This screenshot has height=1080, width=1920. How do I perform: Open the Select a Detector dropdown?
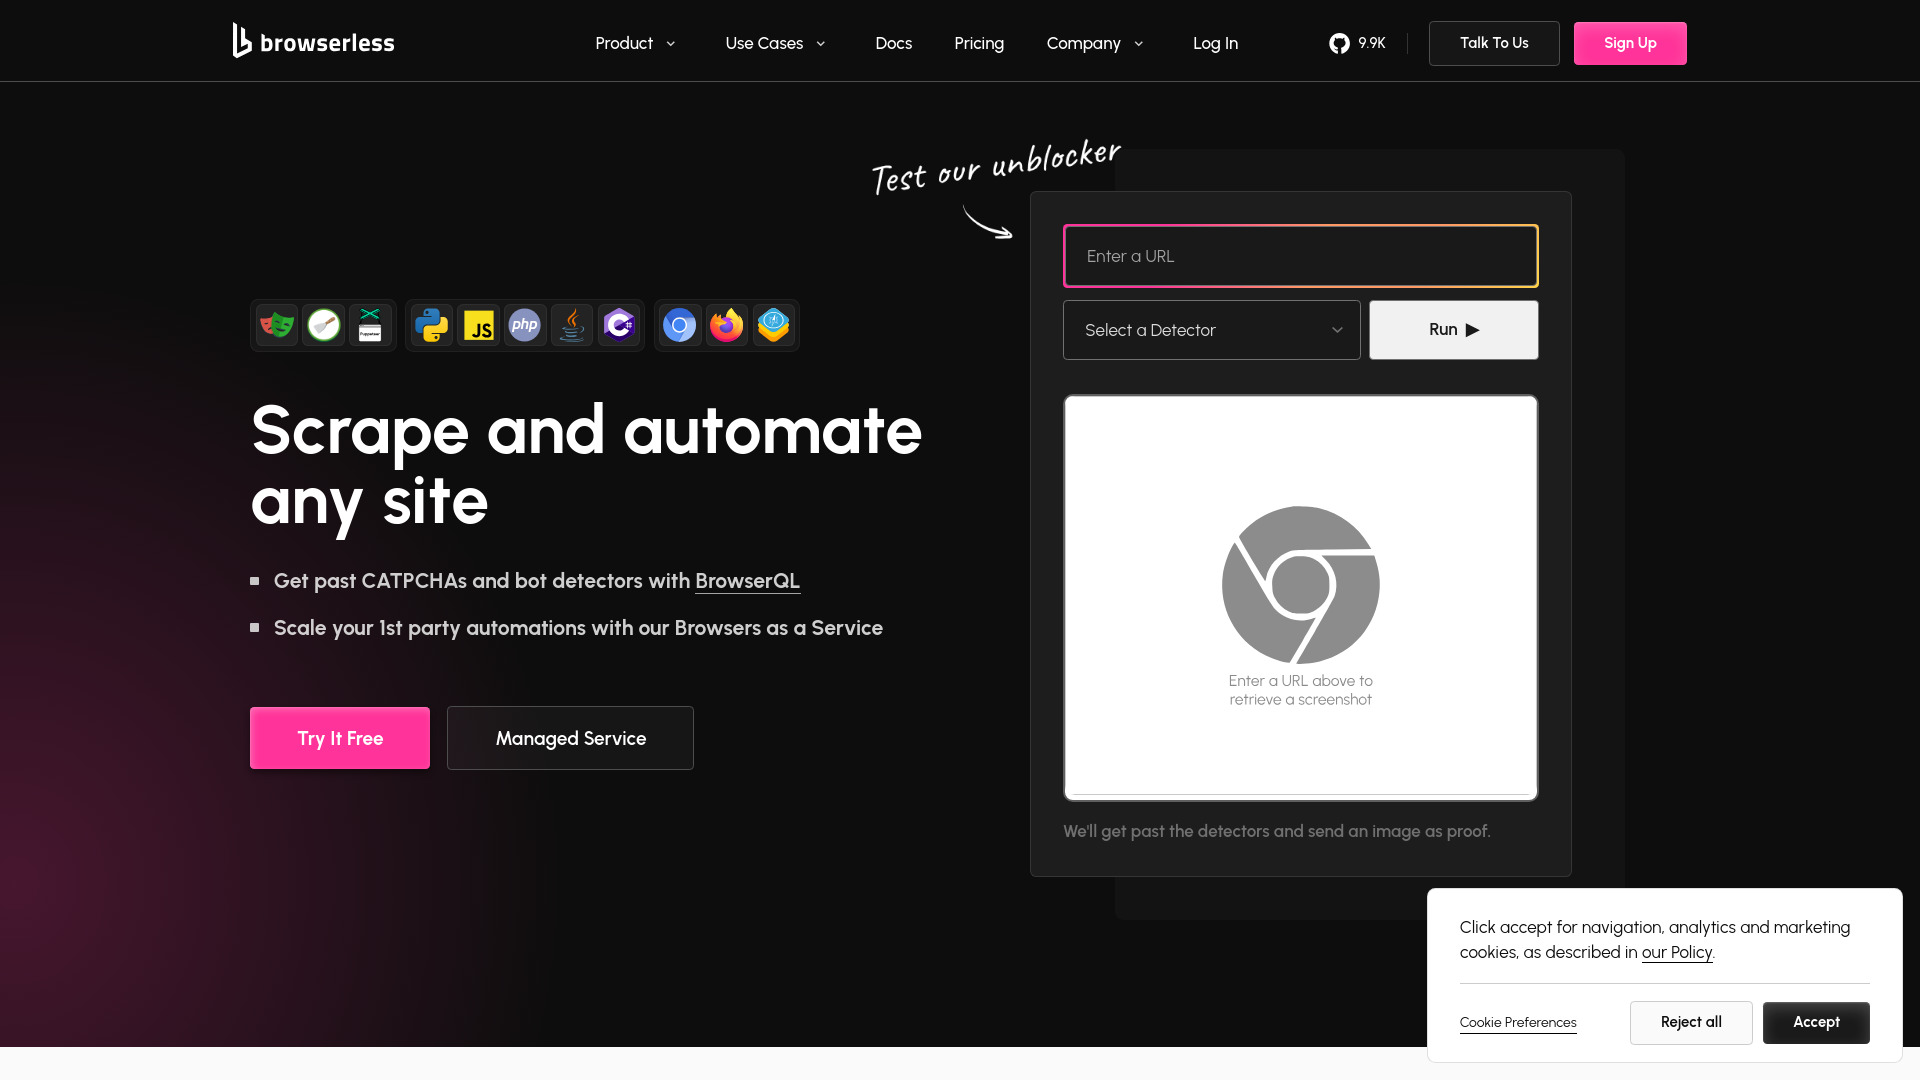(1210, 329)
